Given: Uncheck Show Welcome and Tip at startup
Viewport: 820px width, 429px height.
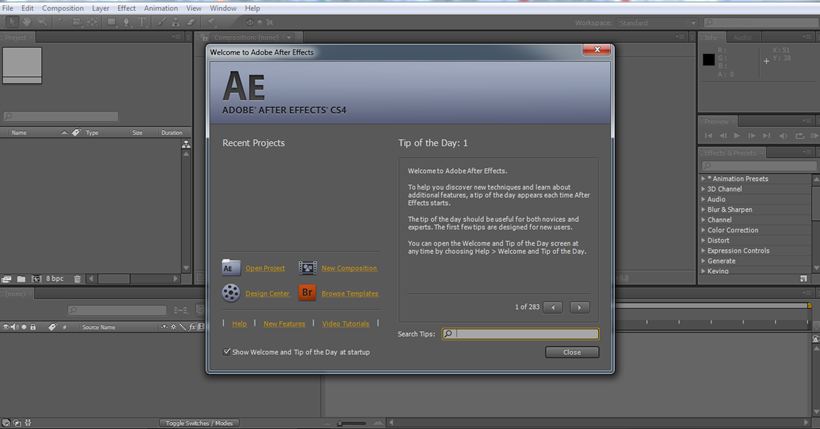Looking at the screenshot, I should tap(226, 352).
